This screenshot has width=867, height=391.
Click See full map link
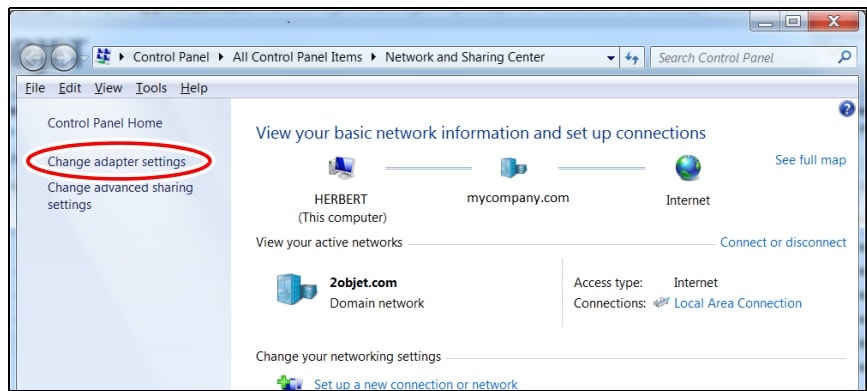pos(810,160)
